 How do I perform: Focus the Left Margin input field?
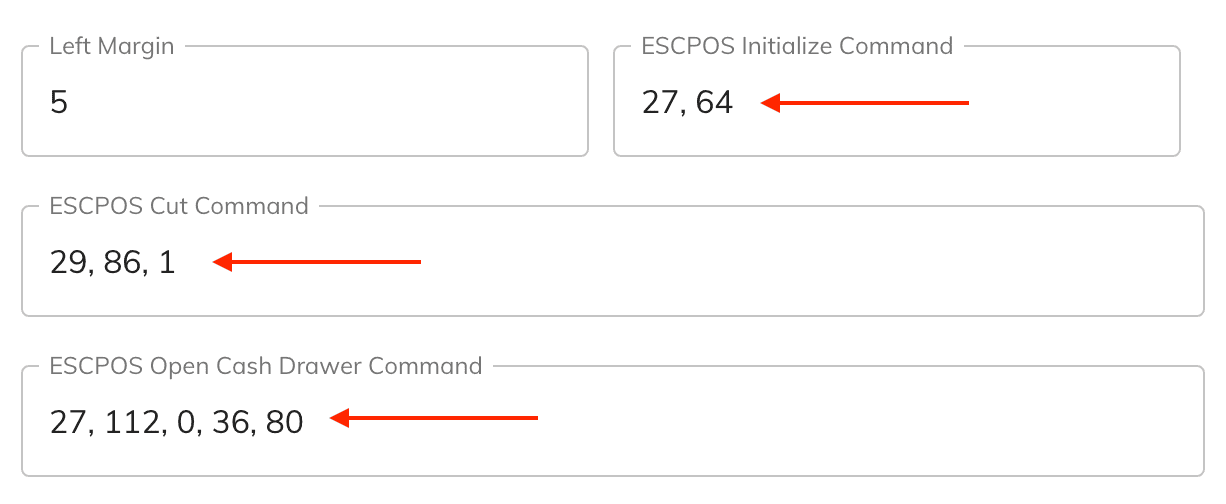pyautogui.click(x=305, y=101)
